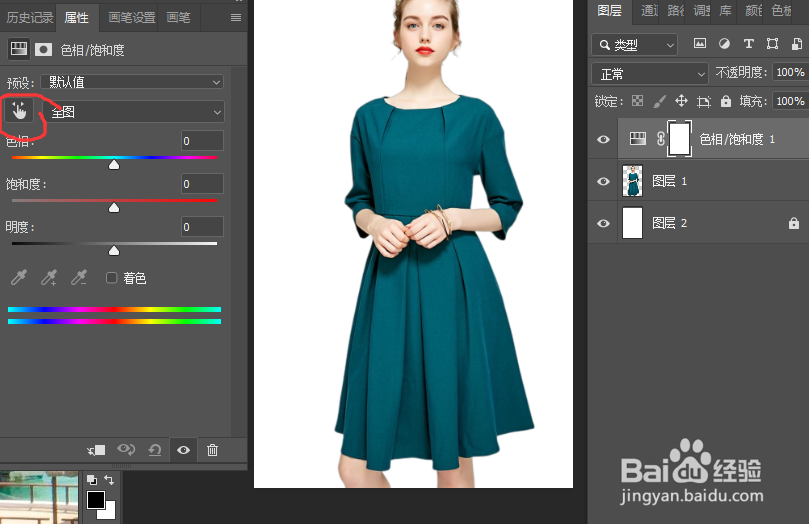The width and height of the screenshot is (809, 524).
Task: Click the 填充 fill value field
Action: pos(790,101)
